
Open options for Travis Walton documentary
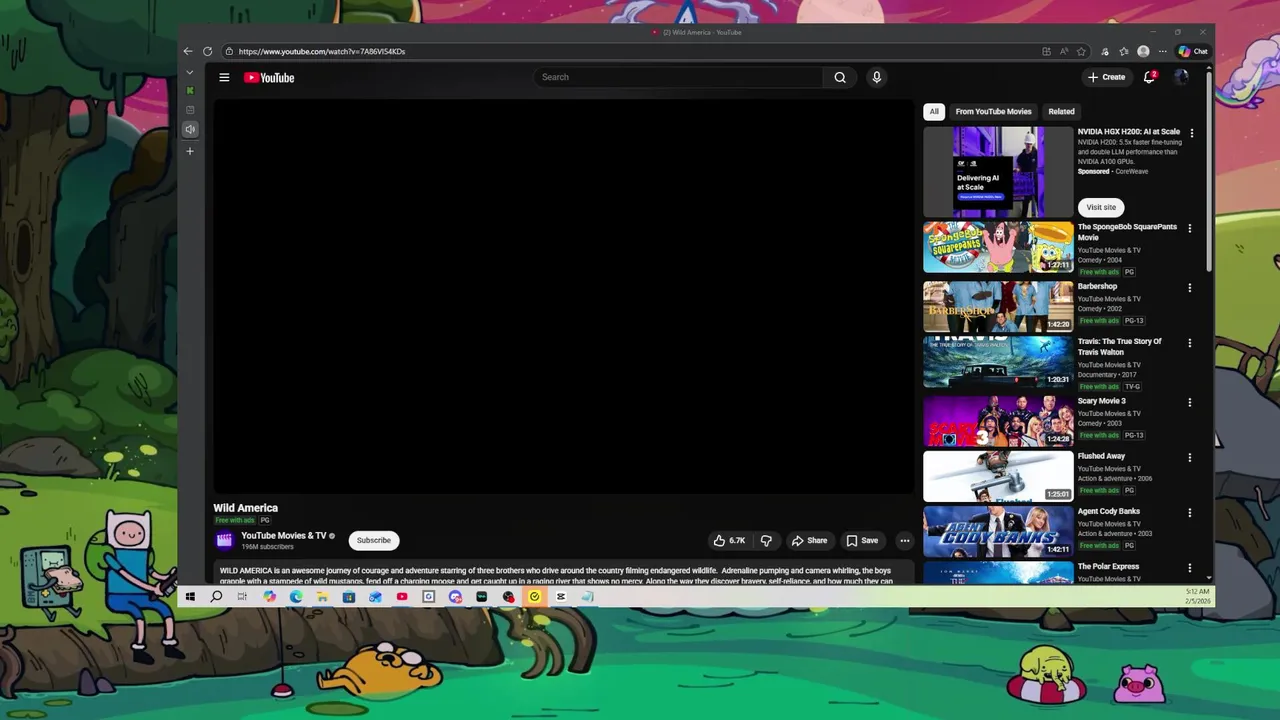click(x=1189, y=343)
